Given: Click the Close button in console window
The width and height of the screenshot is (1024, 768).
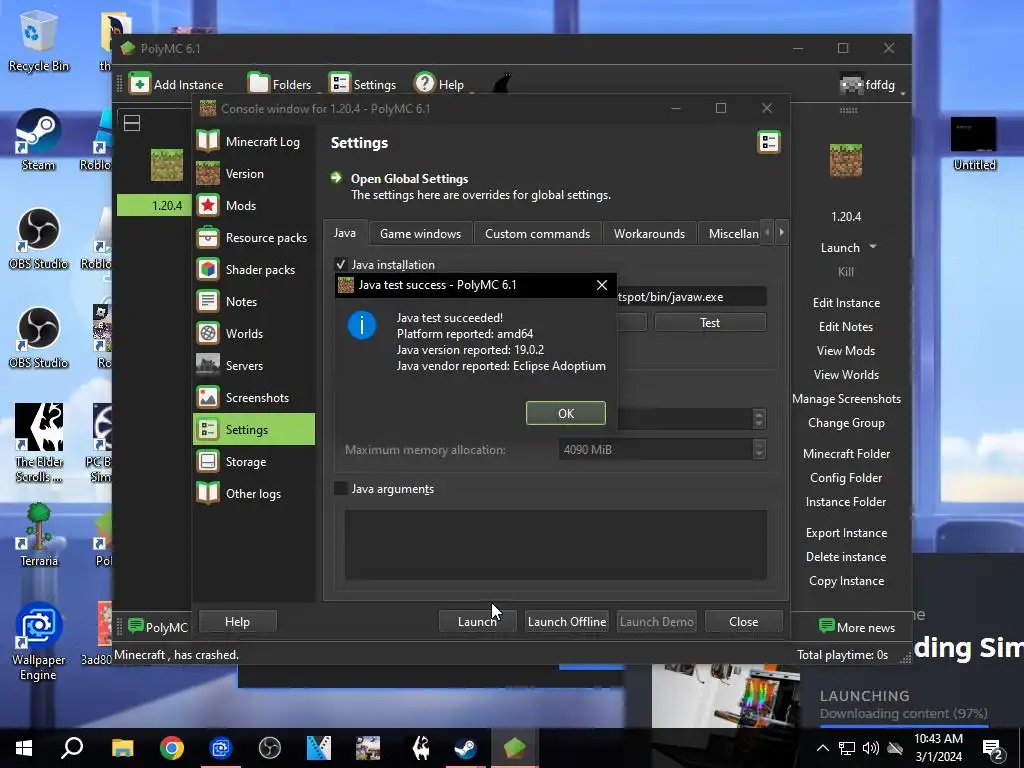Looking at the screenshot, I should pos(743,622).
